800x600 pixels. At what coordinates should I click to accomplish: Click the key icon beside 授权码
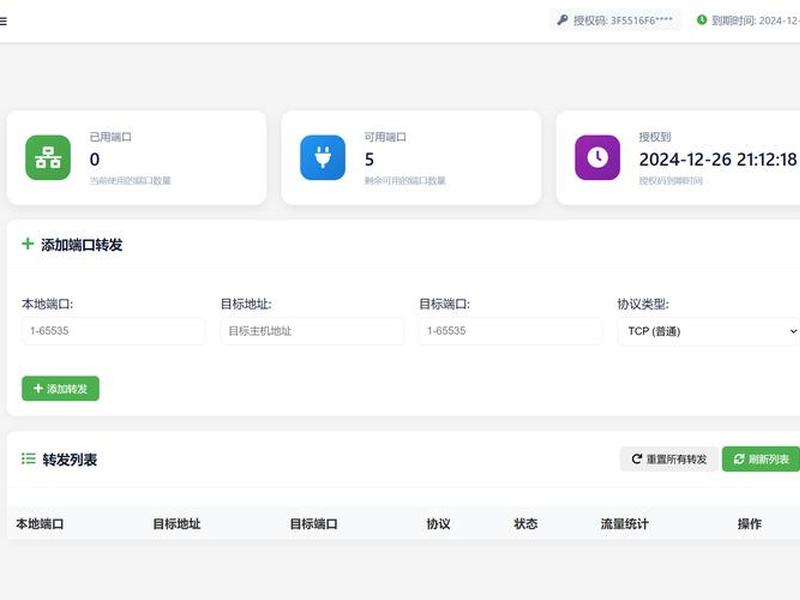tap(562, 20)
